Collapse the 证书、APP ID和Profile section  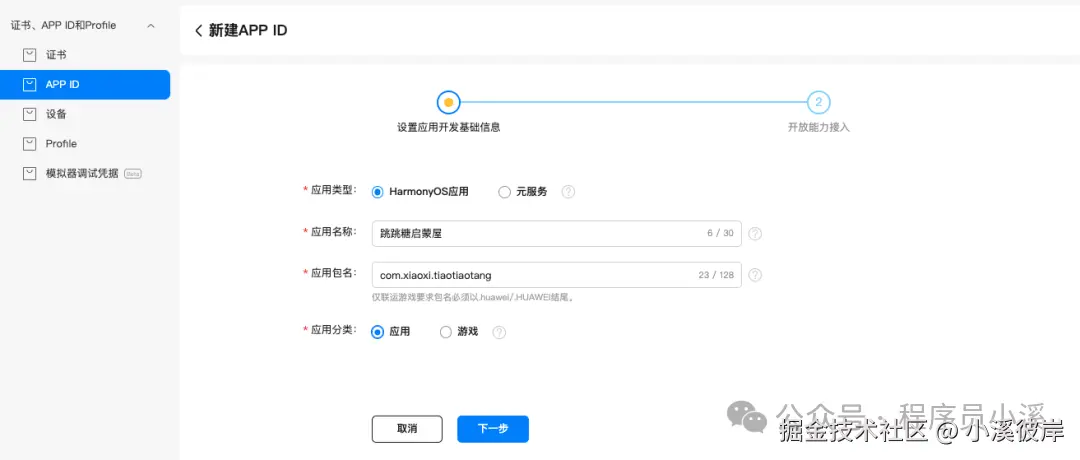pyautogui.click(x=150, y=25)
